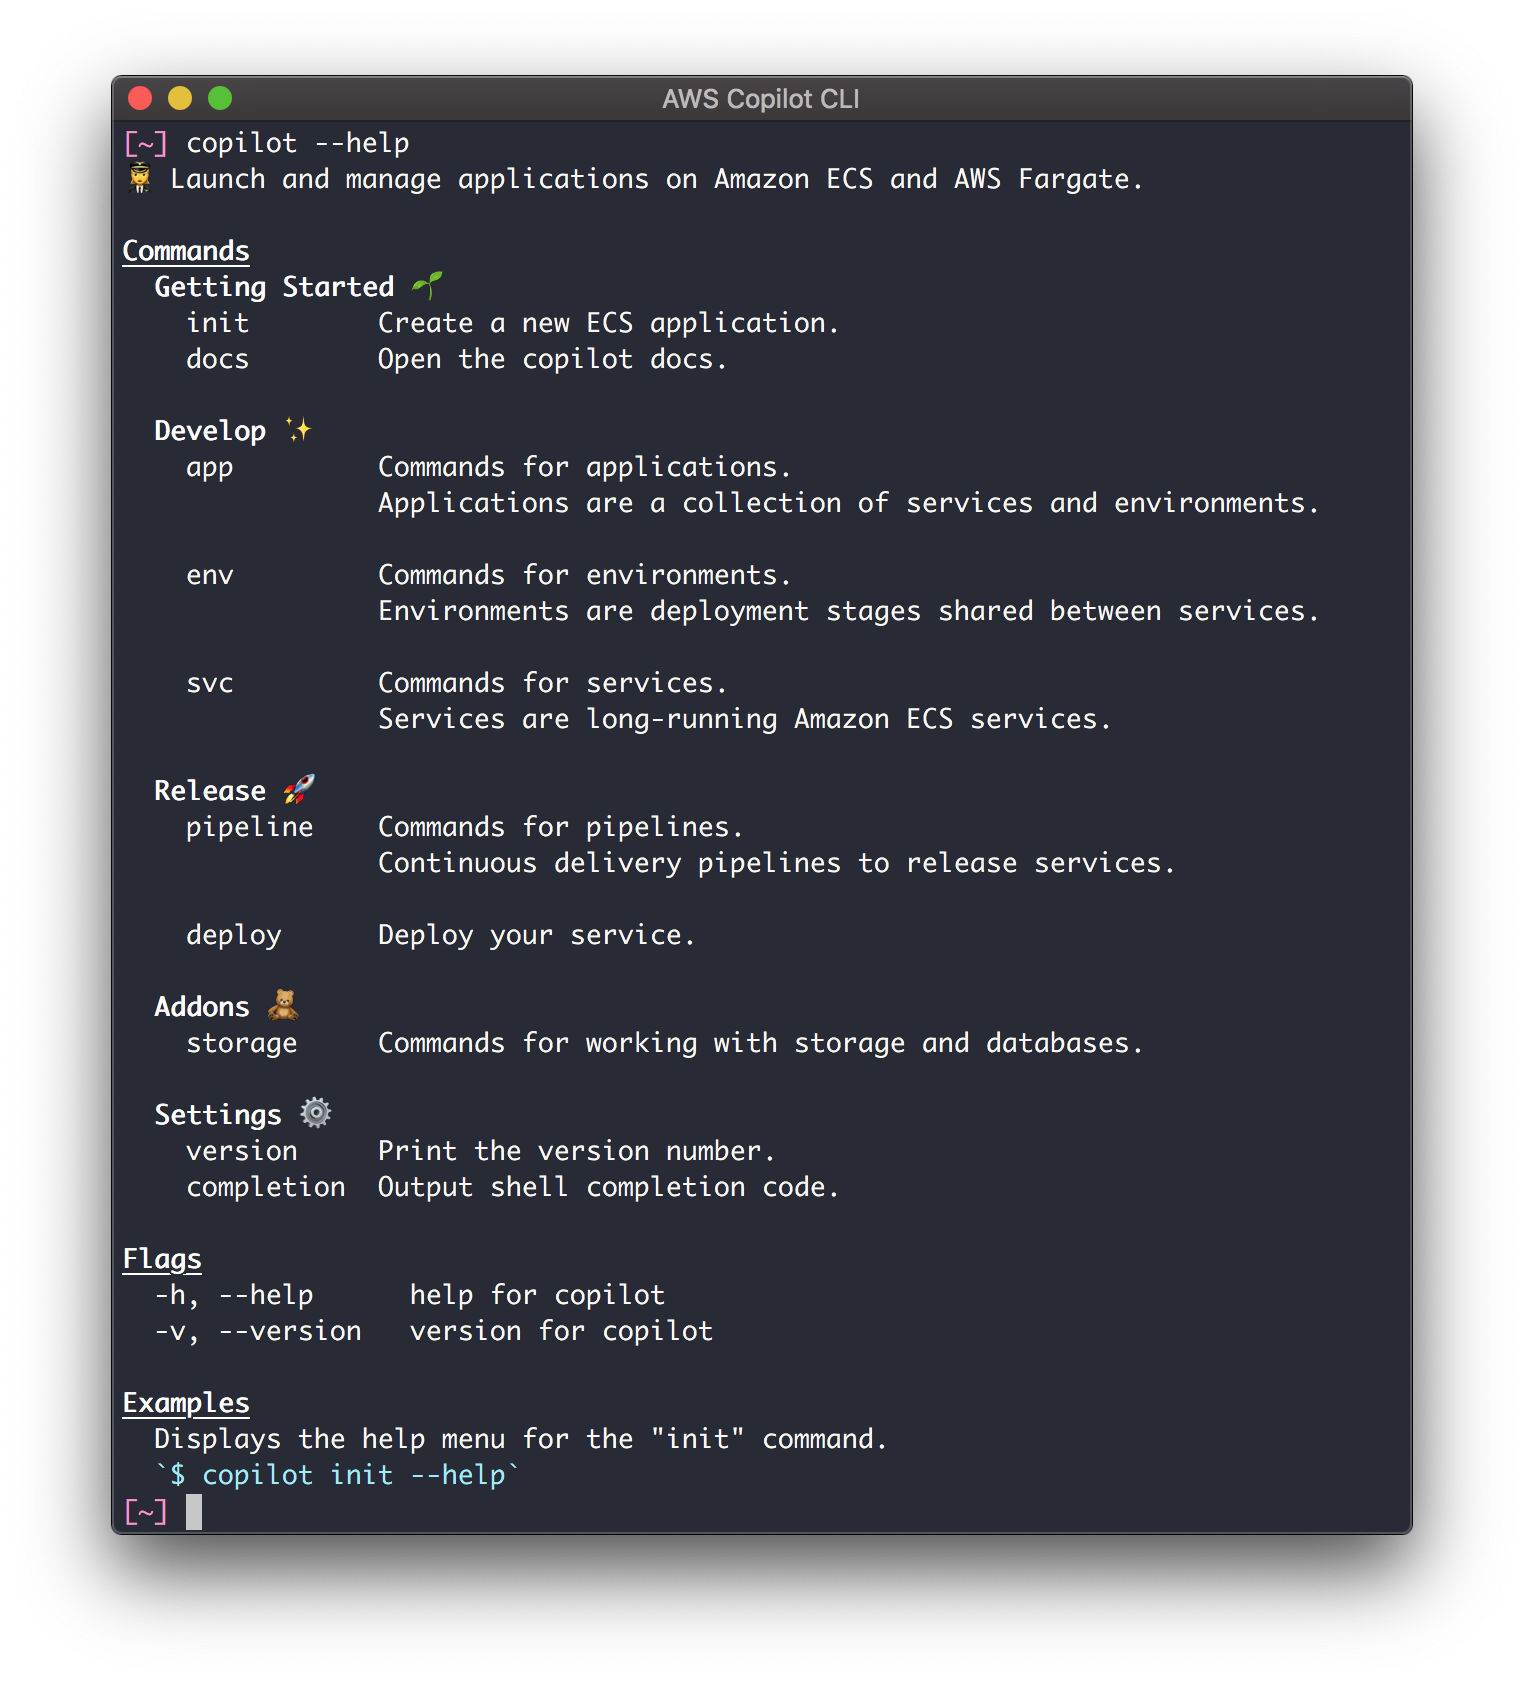
Task: Click 'Launch and manage applications' tagline
Action: [x=656, y=179]
